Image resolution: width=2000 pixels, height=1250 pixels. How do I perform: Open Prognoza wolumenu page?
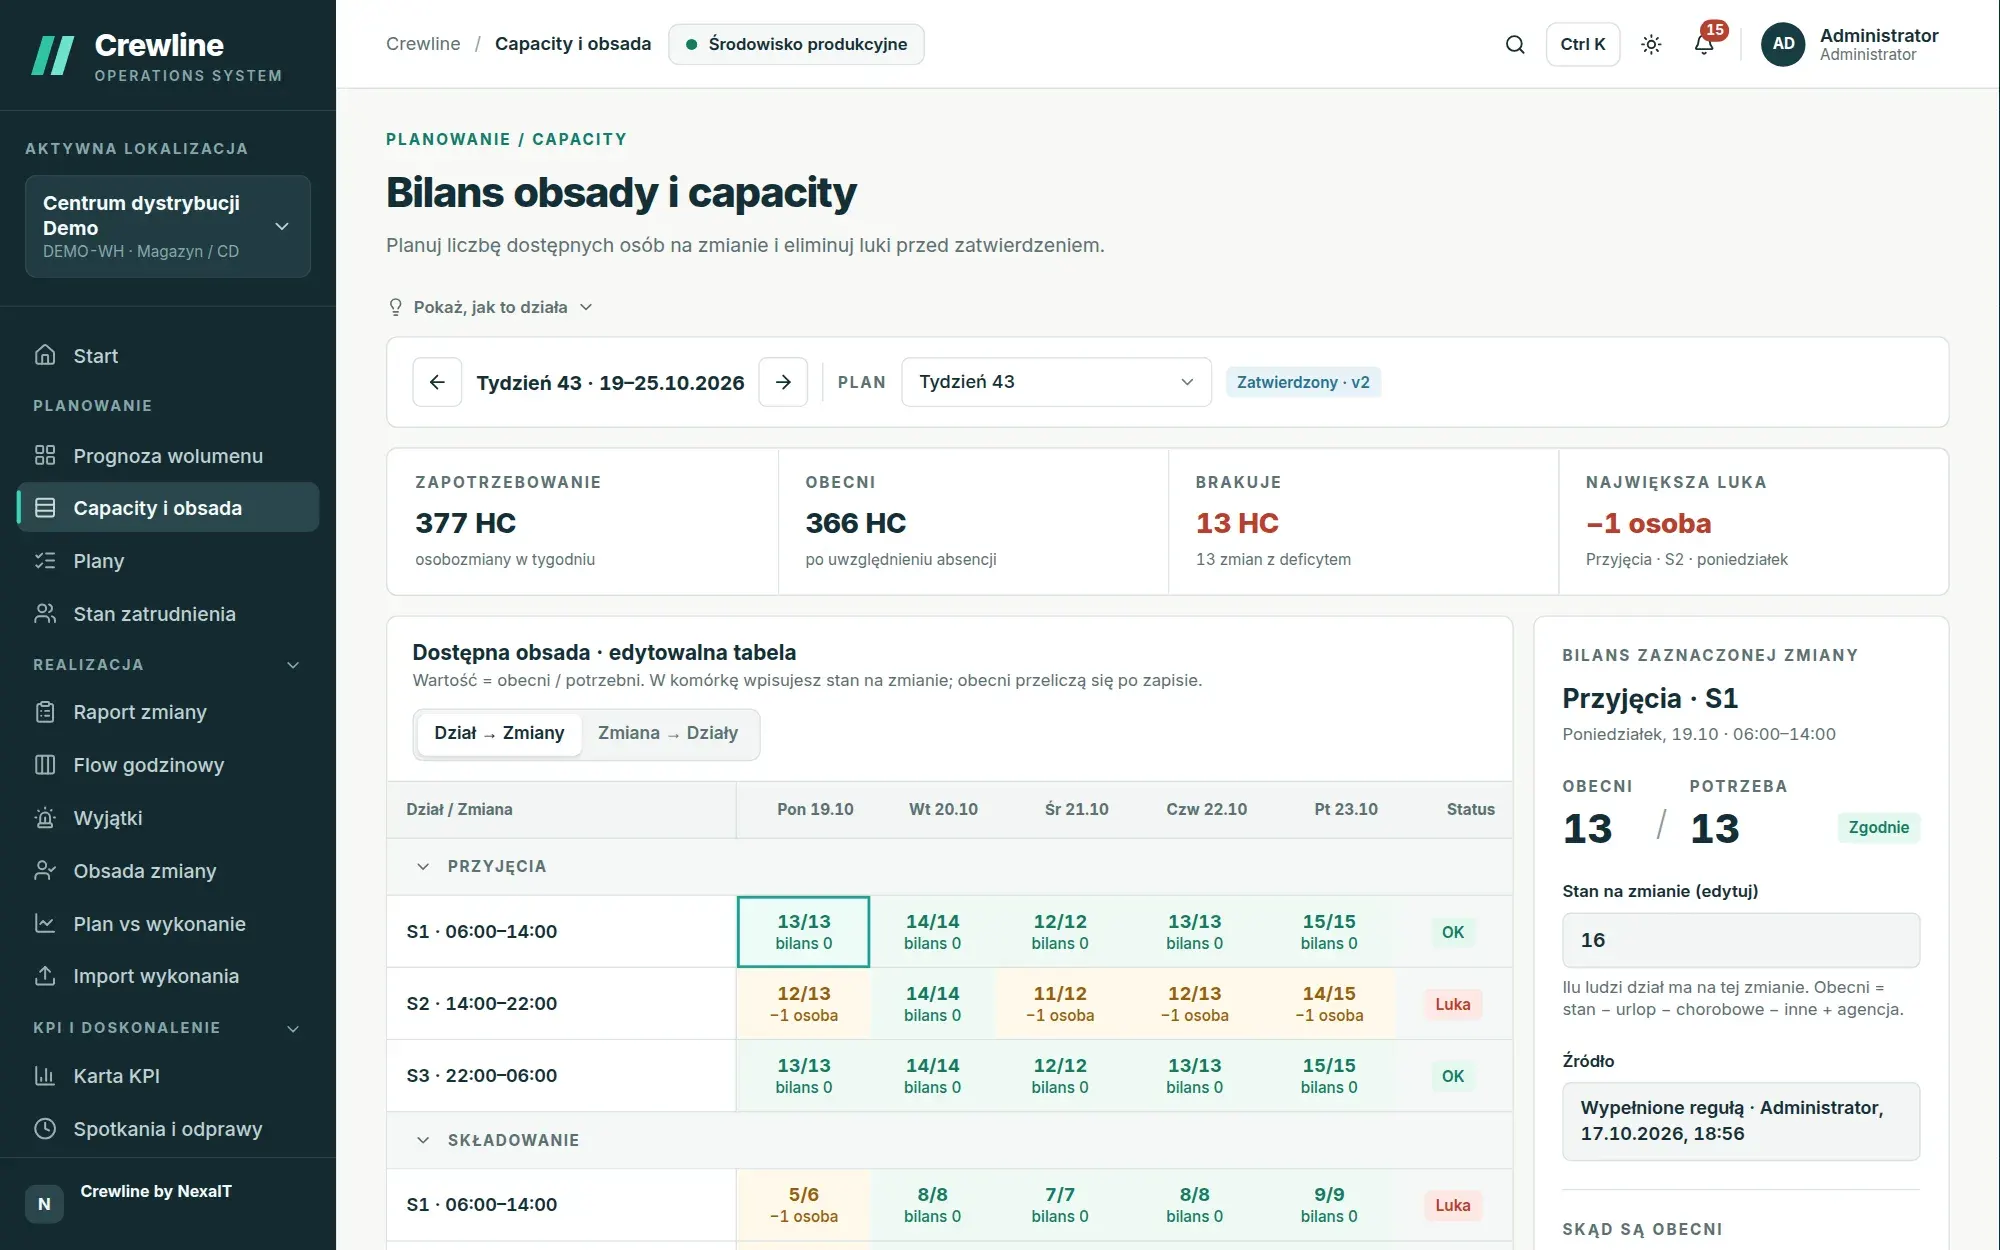coord(168,456)
